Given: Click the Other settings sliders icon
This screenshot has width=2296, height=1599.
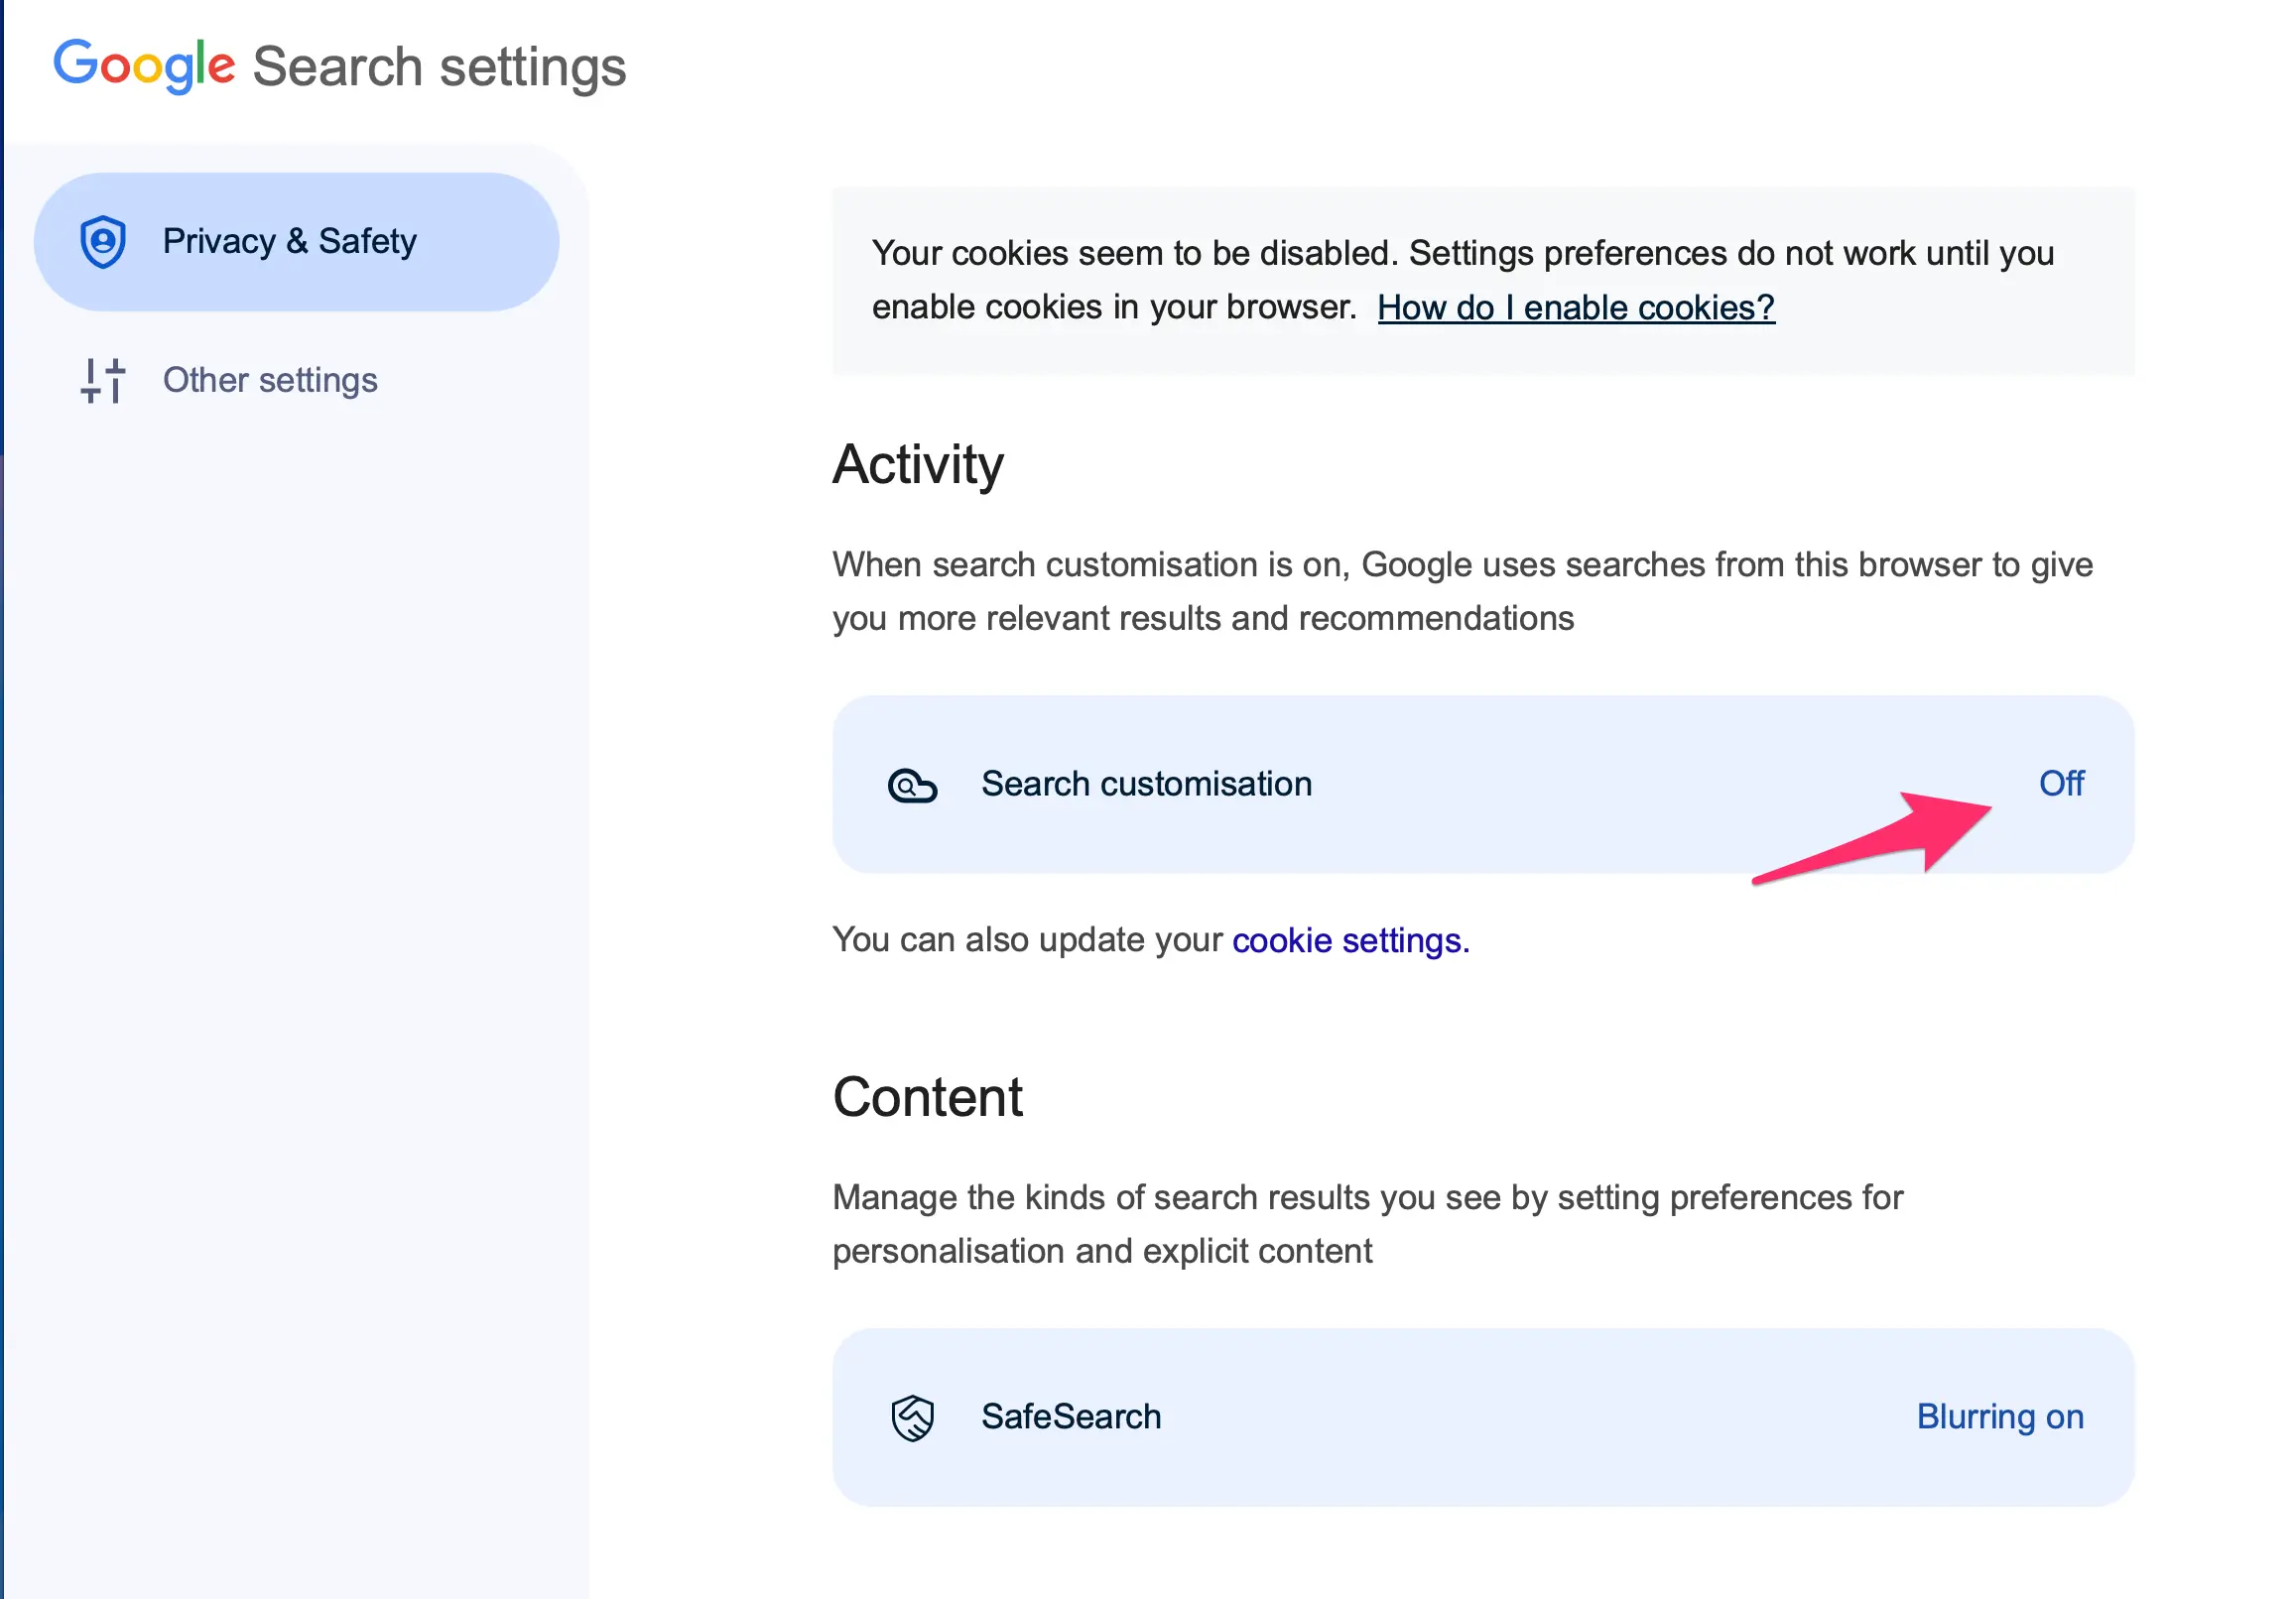Looking at the screenshot, I should point(103,380).
